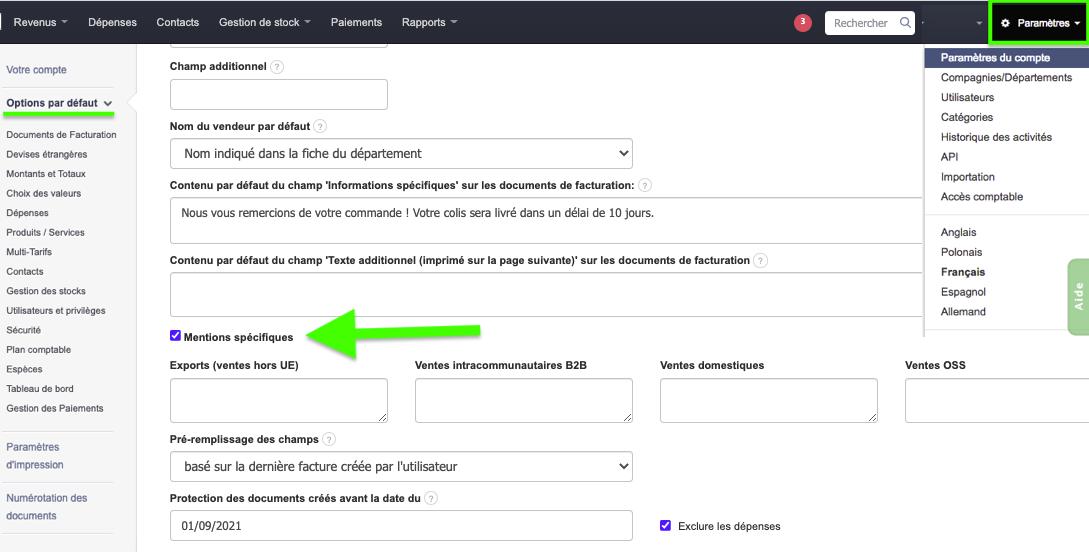The width and height of the screenshot is (1089, 552).
Task: Open Contacts link in sidebar
Action: coord(24,271)
